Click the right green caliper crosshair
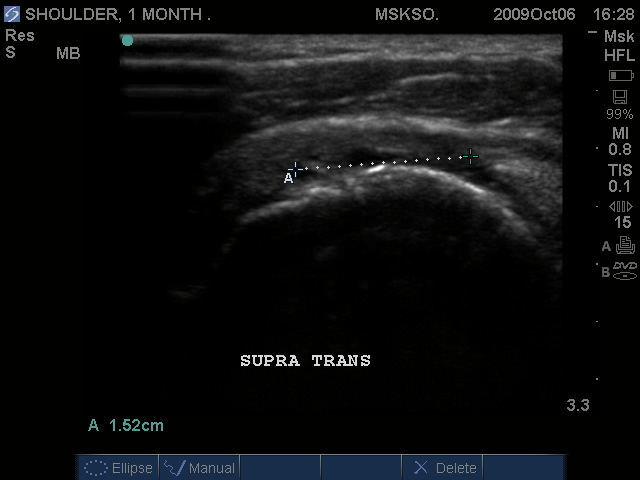 click(471, 156)
